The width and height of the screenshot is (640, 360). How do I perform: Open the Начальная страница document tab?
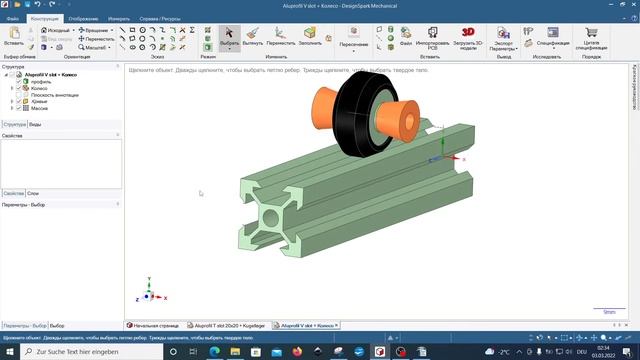153,326
